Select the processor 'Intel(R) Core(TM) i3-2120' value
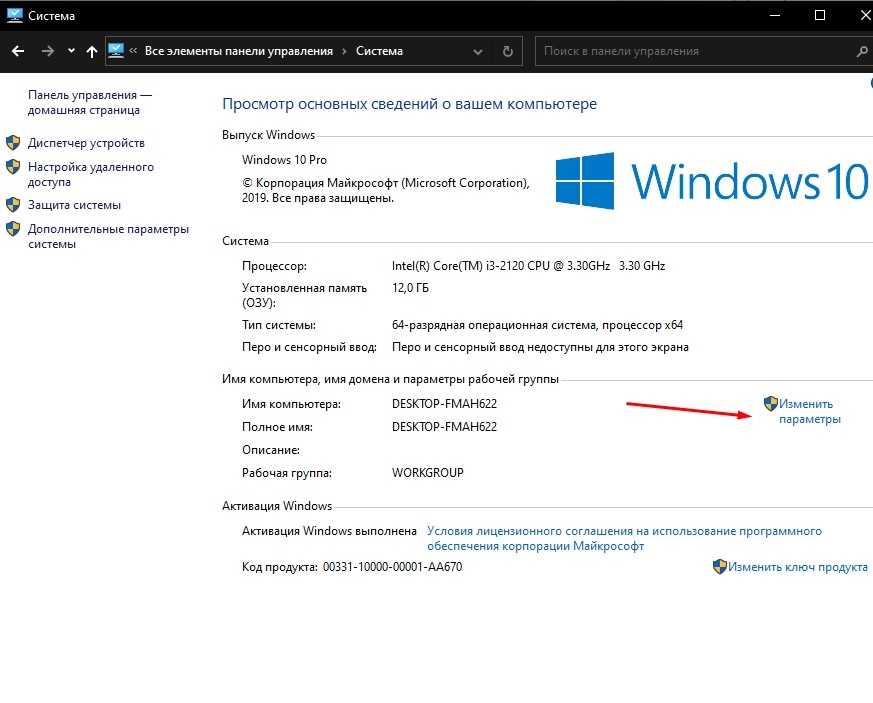Screen dimensions: 873x703 click(528, 266)
